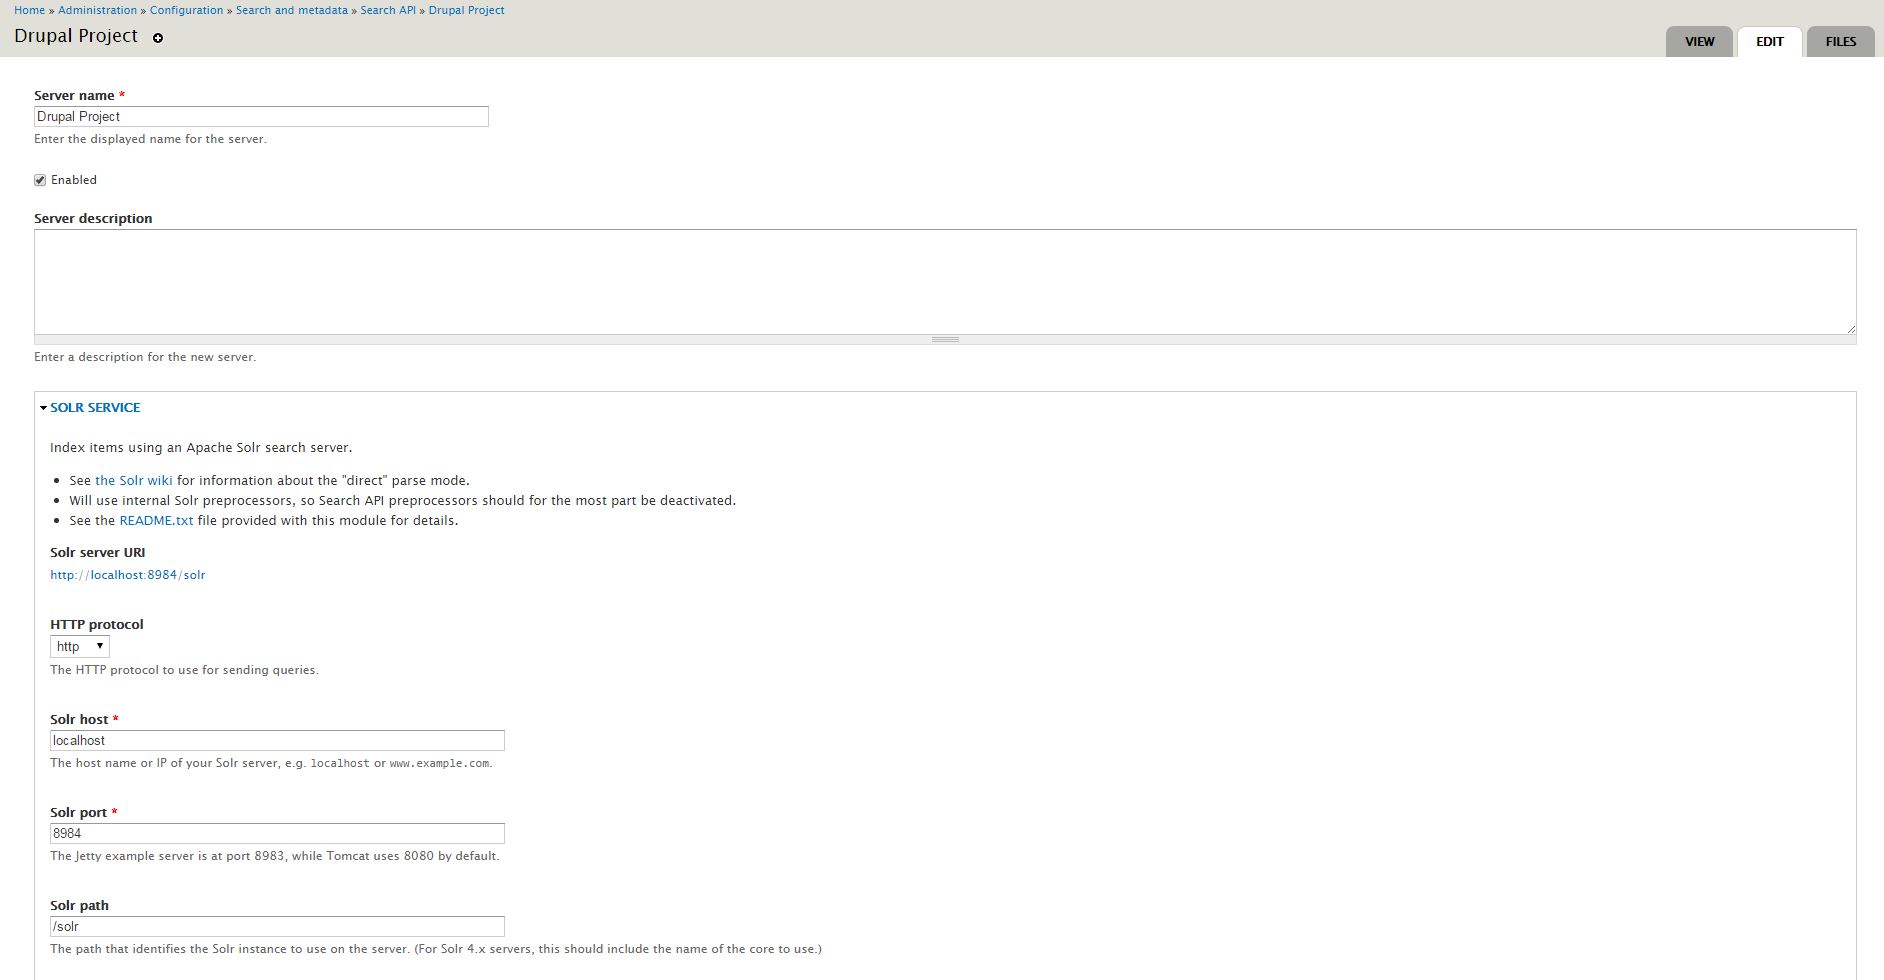Switch to the View tab

click(x=1699, y=41)
